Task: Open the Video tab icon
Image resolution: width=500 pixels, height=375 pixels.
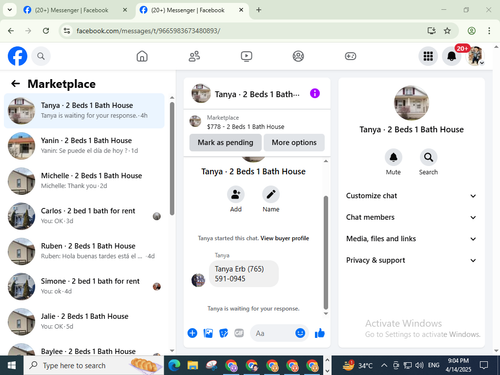Action: point(246,56)
